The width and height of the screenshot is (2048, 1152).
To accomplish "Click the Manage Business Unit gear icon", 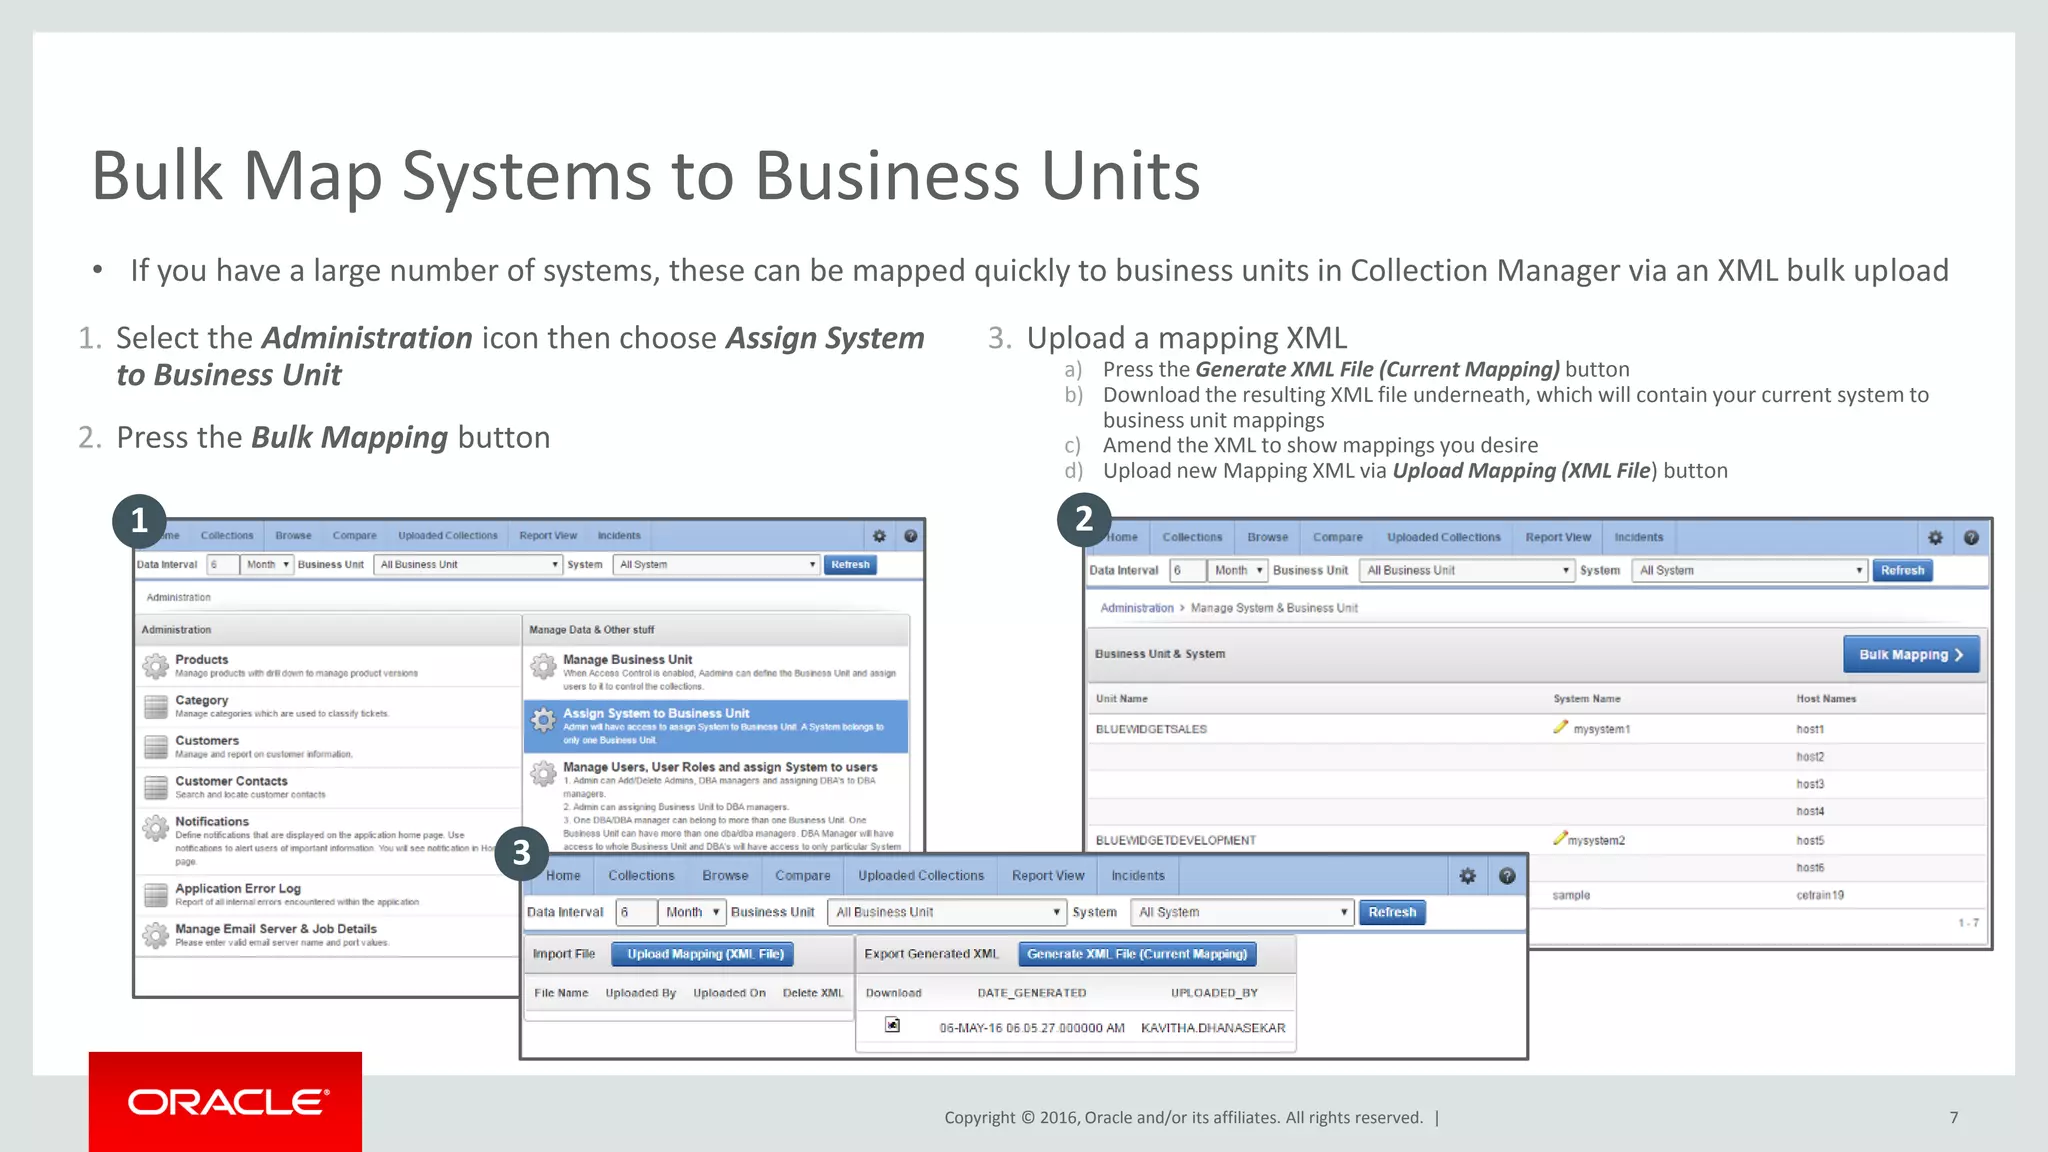I will (x=543, y=665).
